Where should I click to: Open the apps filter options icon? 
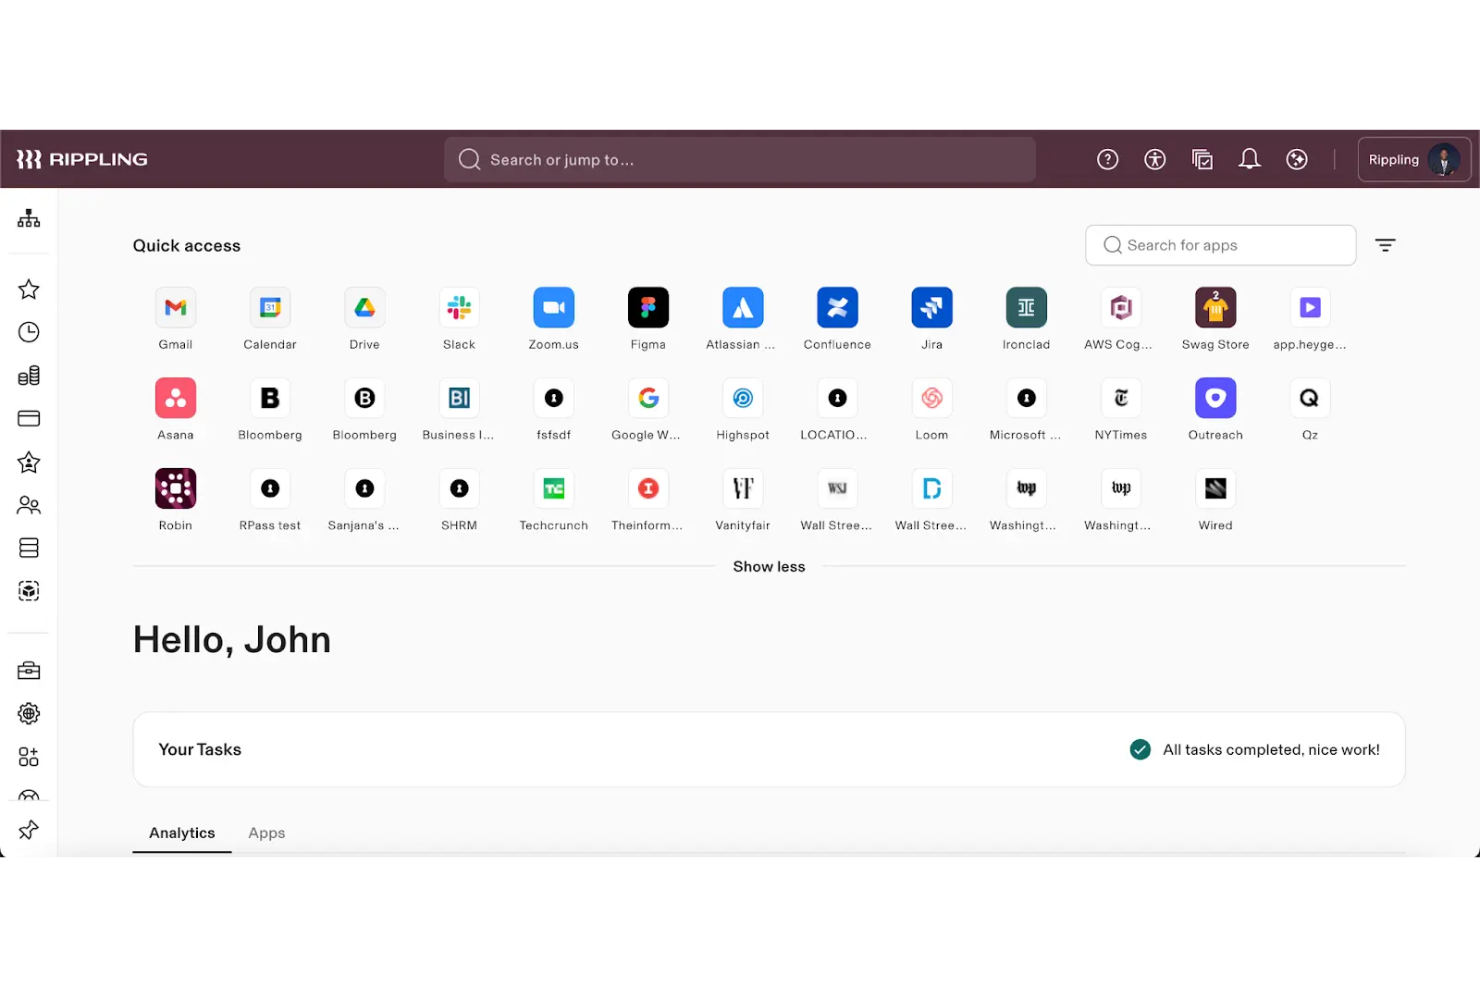1385,245
